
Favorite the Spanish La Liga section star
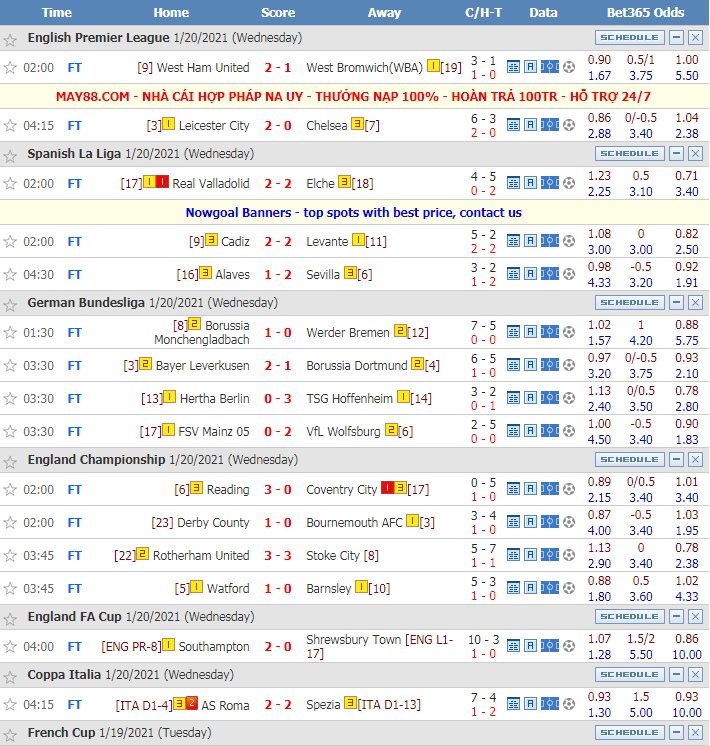(x=10, y=156)
